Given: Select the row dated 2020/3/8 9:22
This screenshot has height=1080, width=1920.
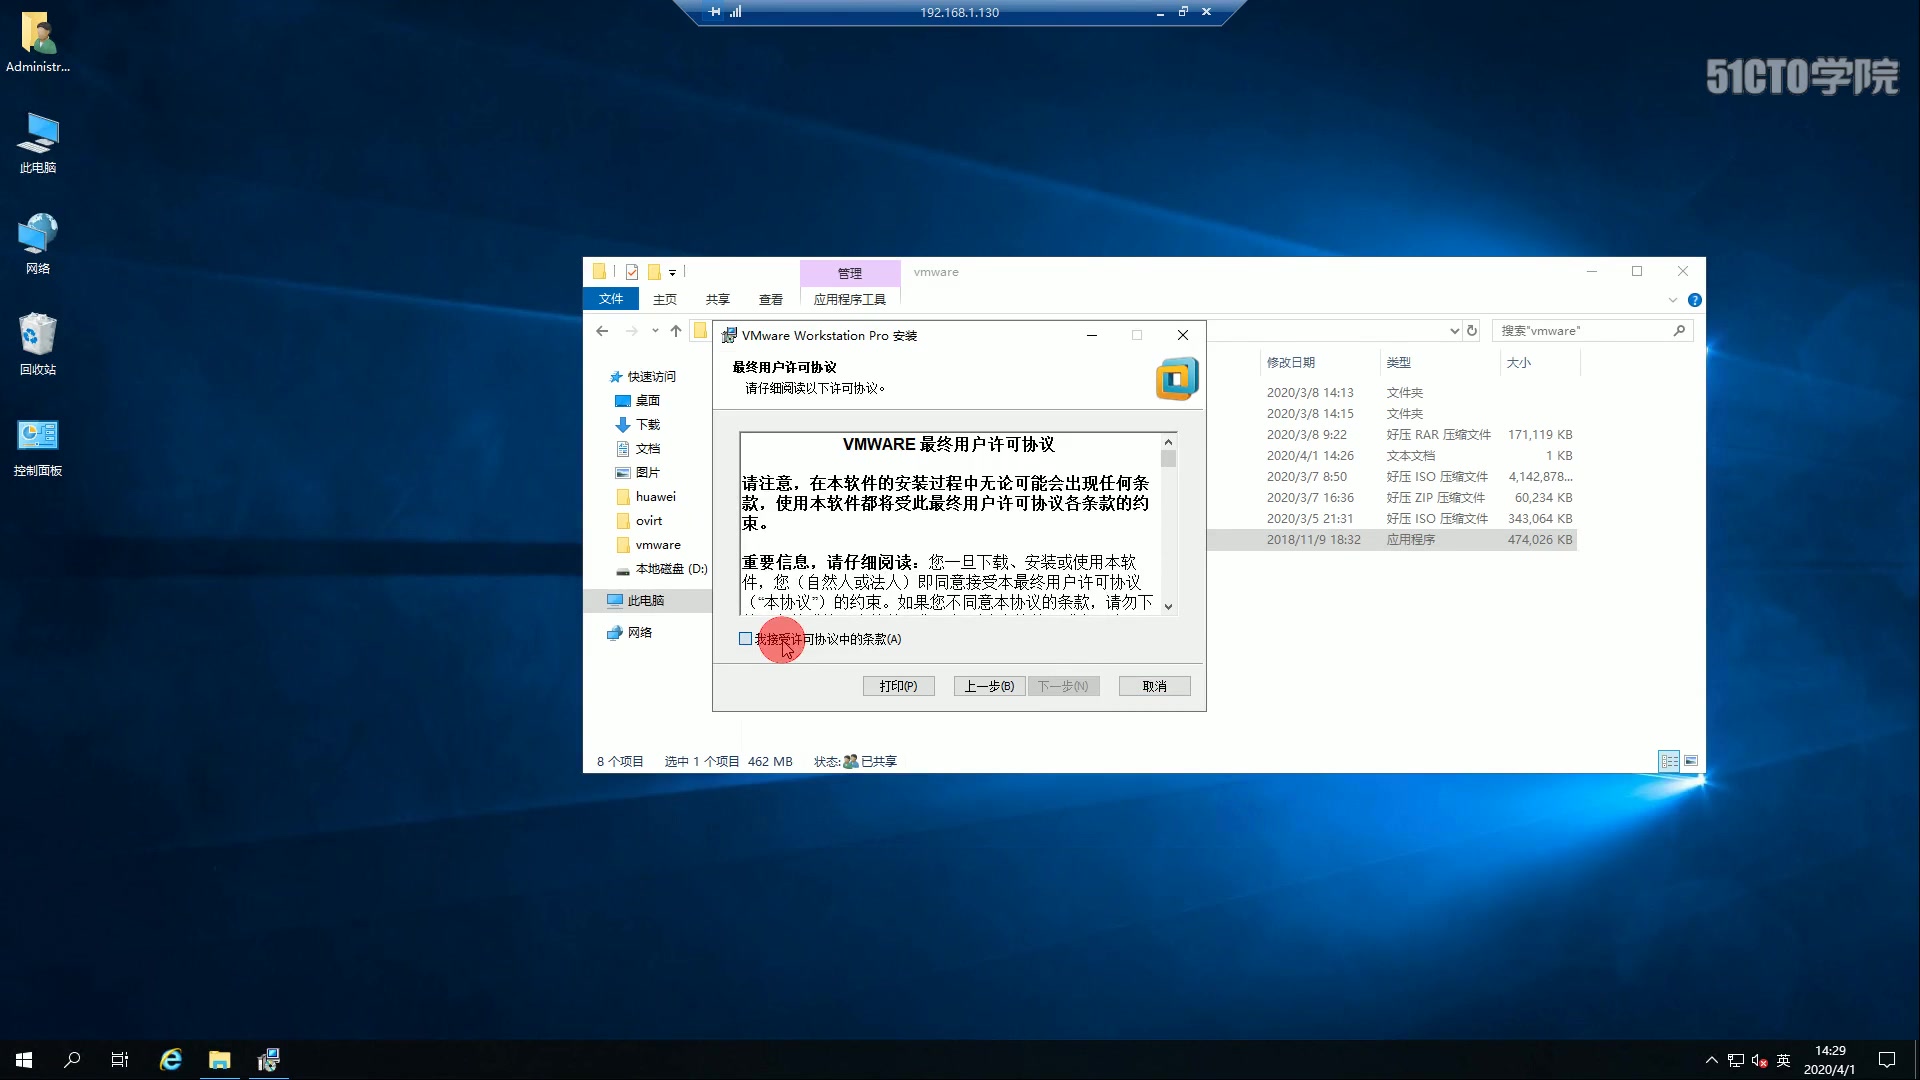Looking at the screenshot, I should point(1390,435).
